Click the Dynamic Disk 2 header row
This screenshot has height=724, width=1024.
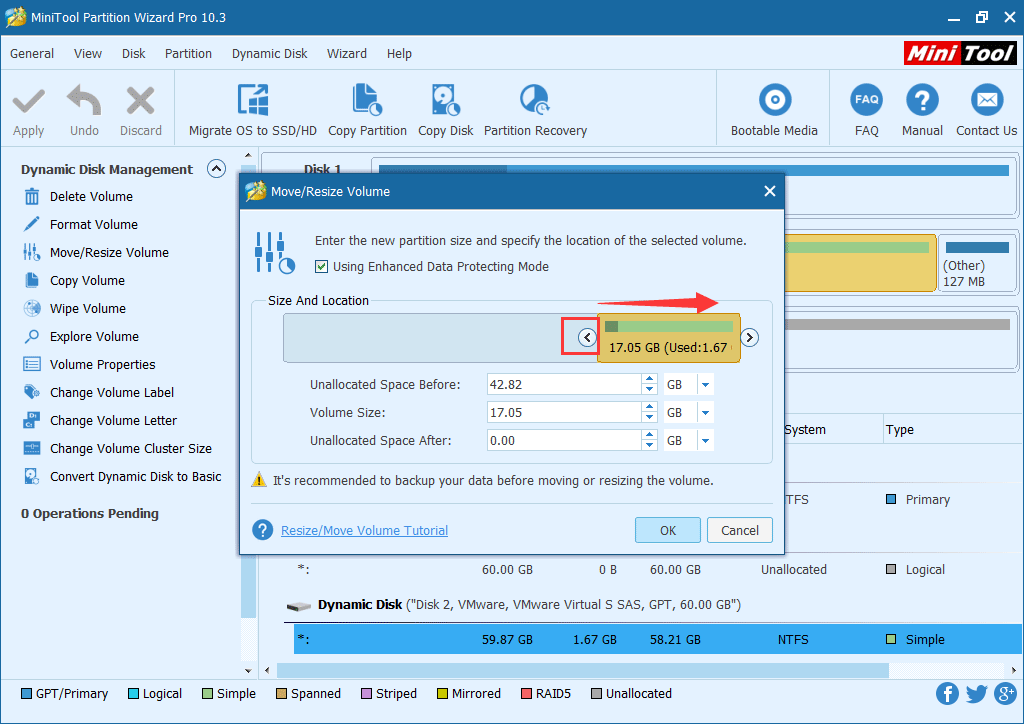click(513, 605)
